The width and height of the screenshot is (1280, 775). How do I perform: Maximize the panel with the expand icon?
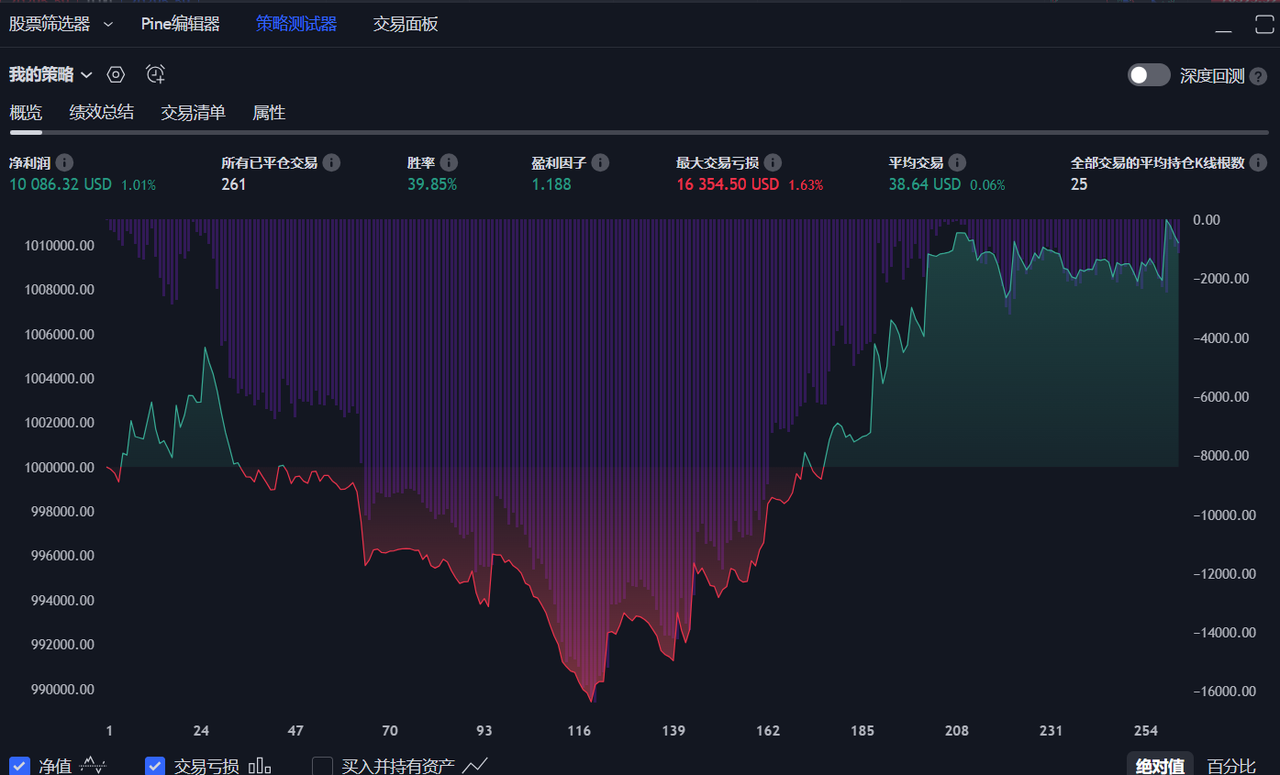point(1264,25)
